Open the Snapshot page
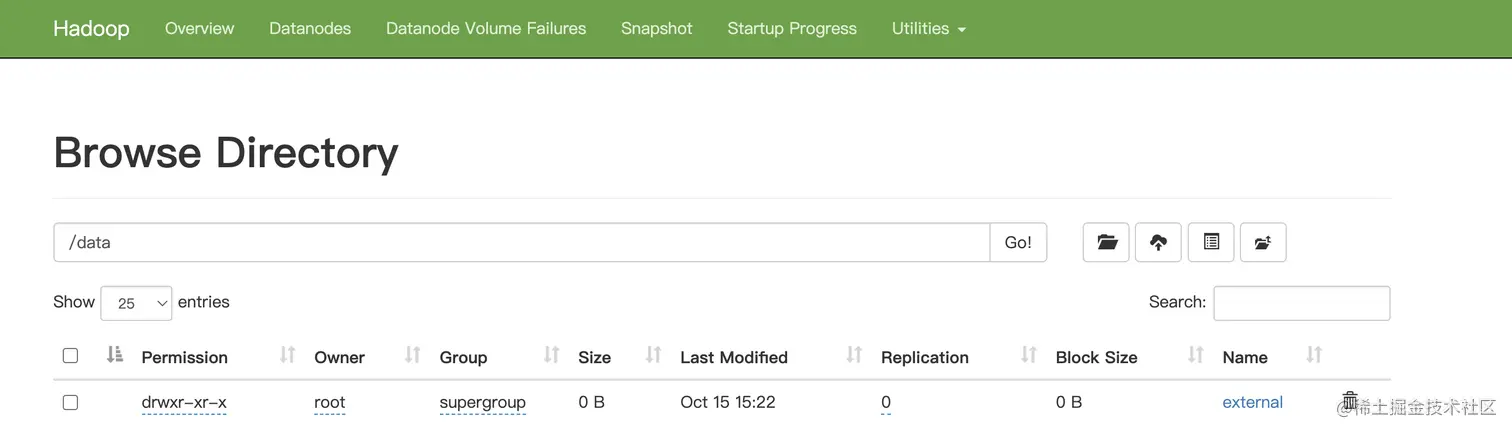The height and width of the screenshot is (433, 1512). coord(656,29)
